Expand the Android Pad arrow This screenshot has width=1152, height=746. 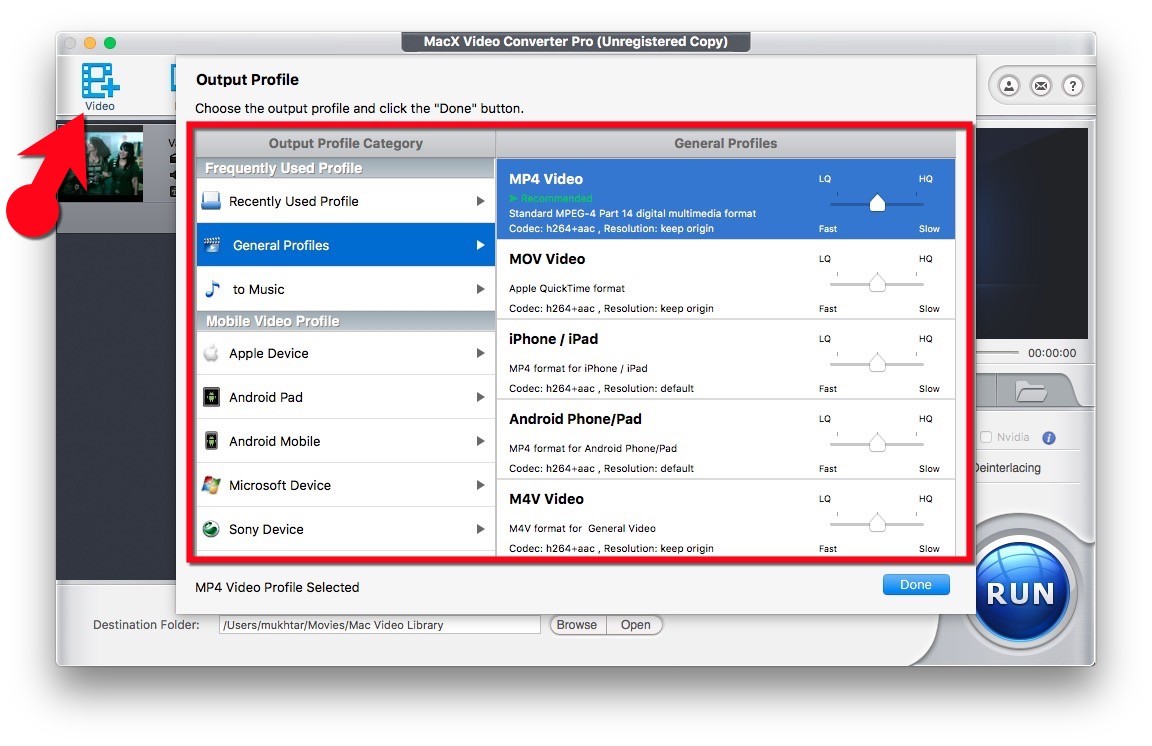tap(480, 398)
